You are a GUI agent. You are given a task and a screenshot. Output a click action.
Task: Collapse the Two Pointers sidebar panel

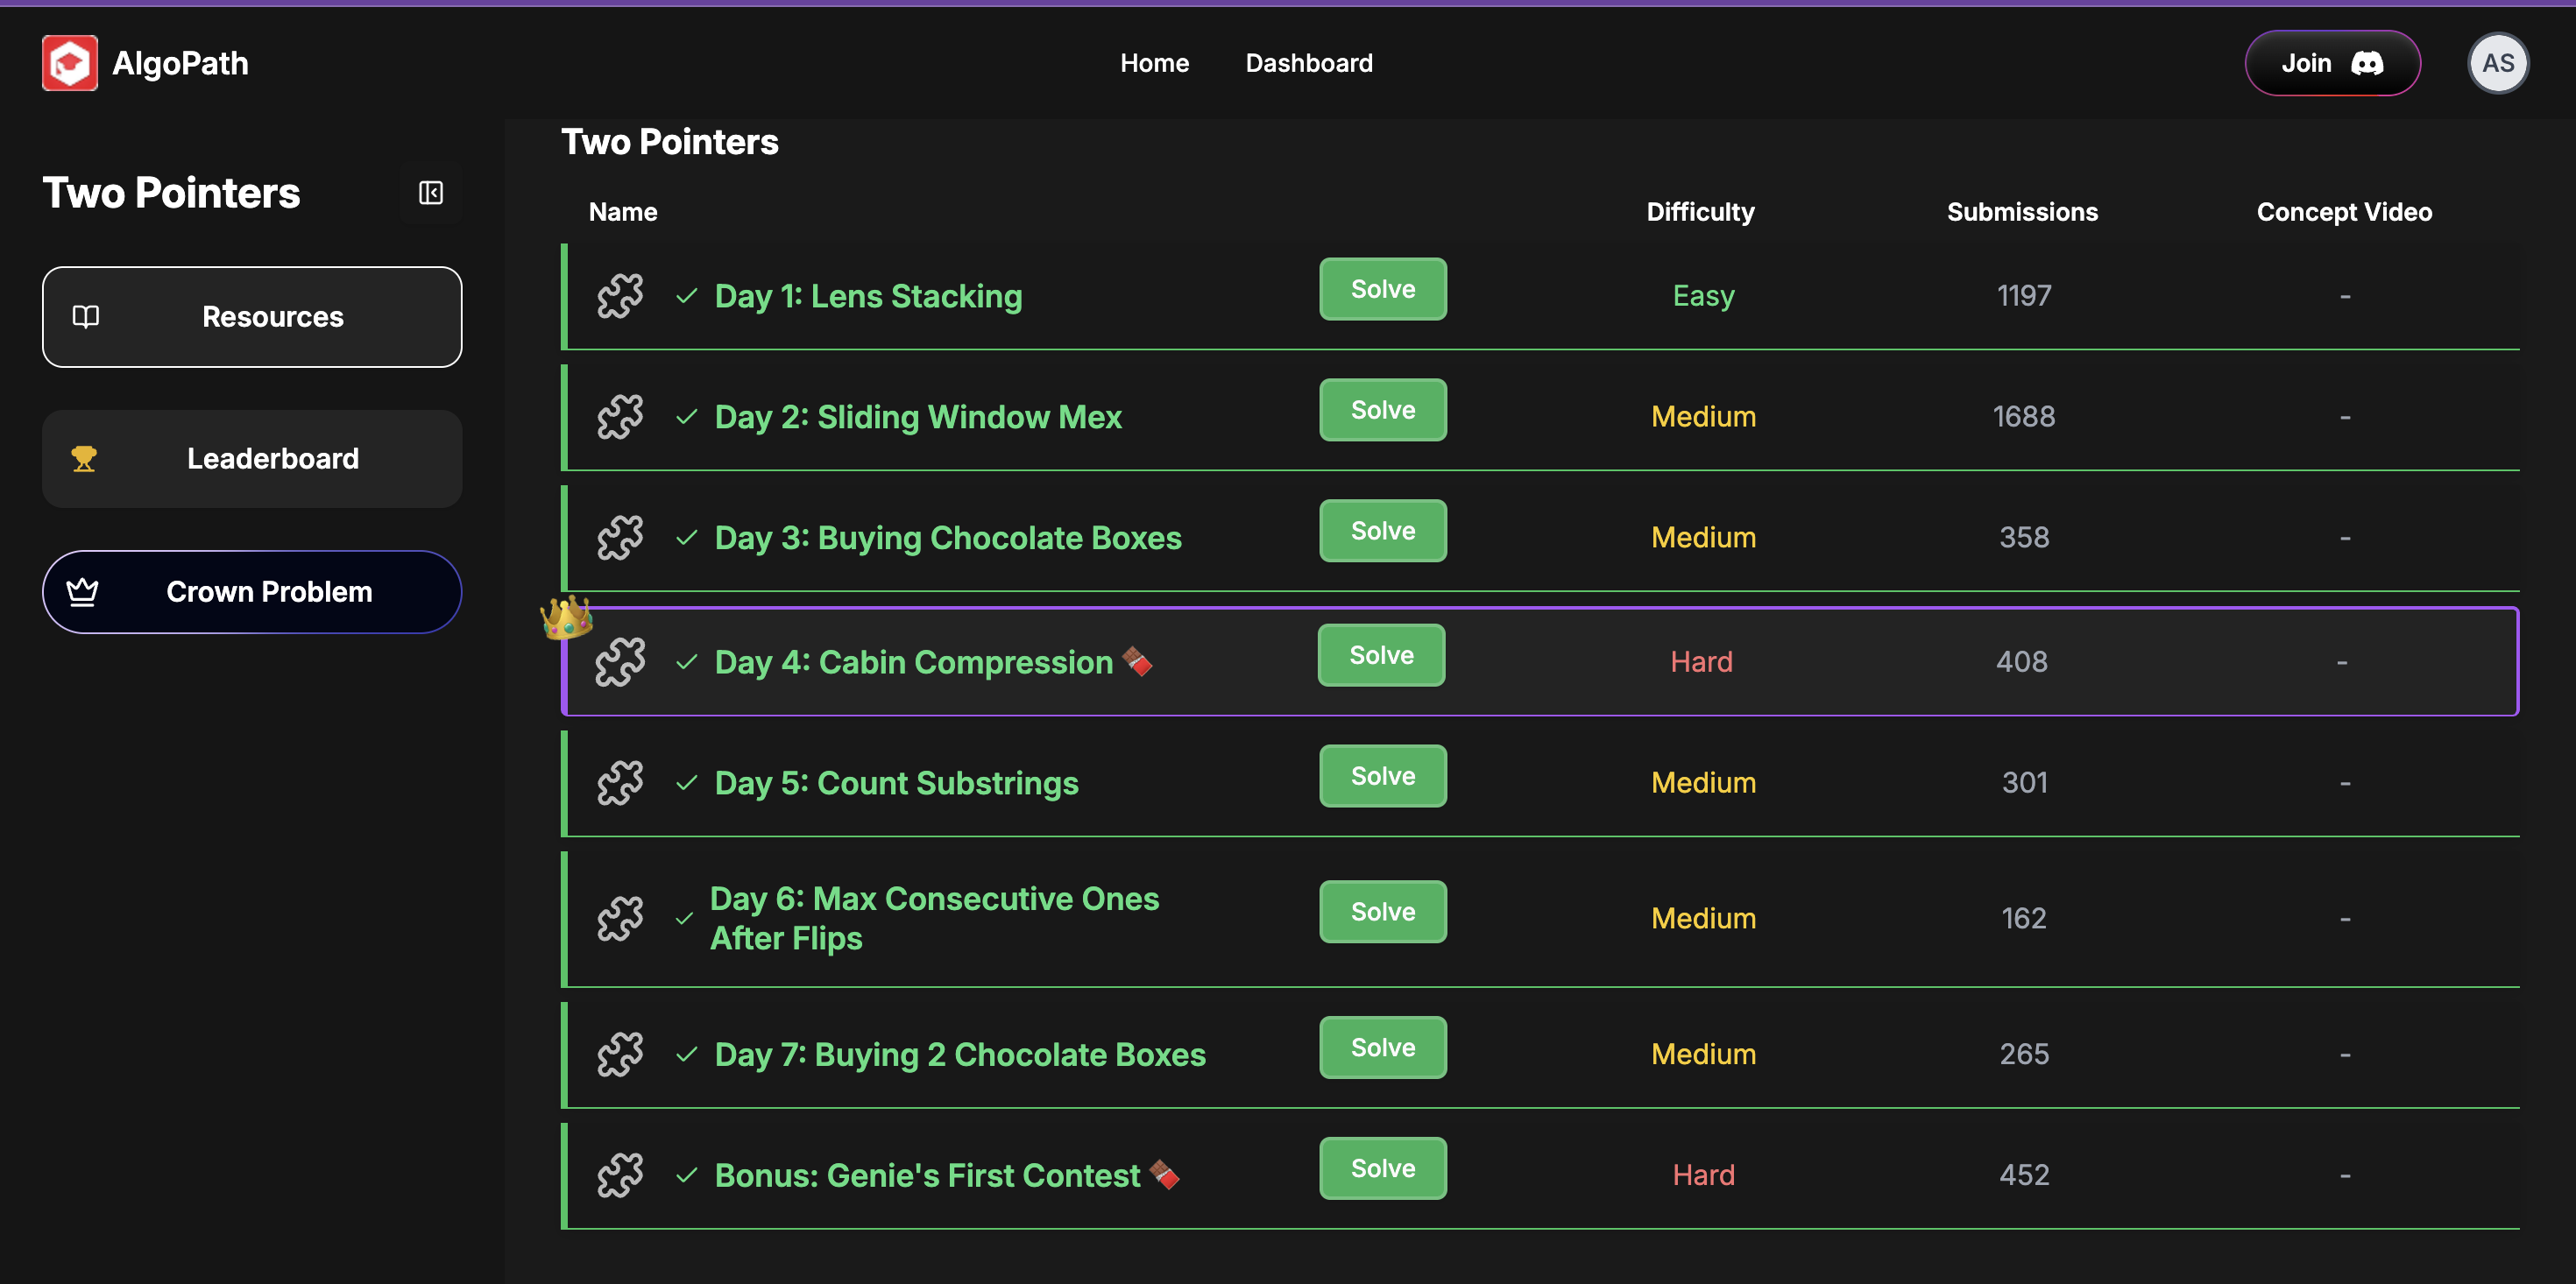coord(430,193)
